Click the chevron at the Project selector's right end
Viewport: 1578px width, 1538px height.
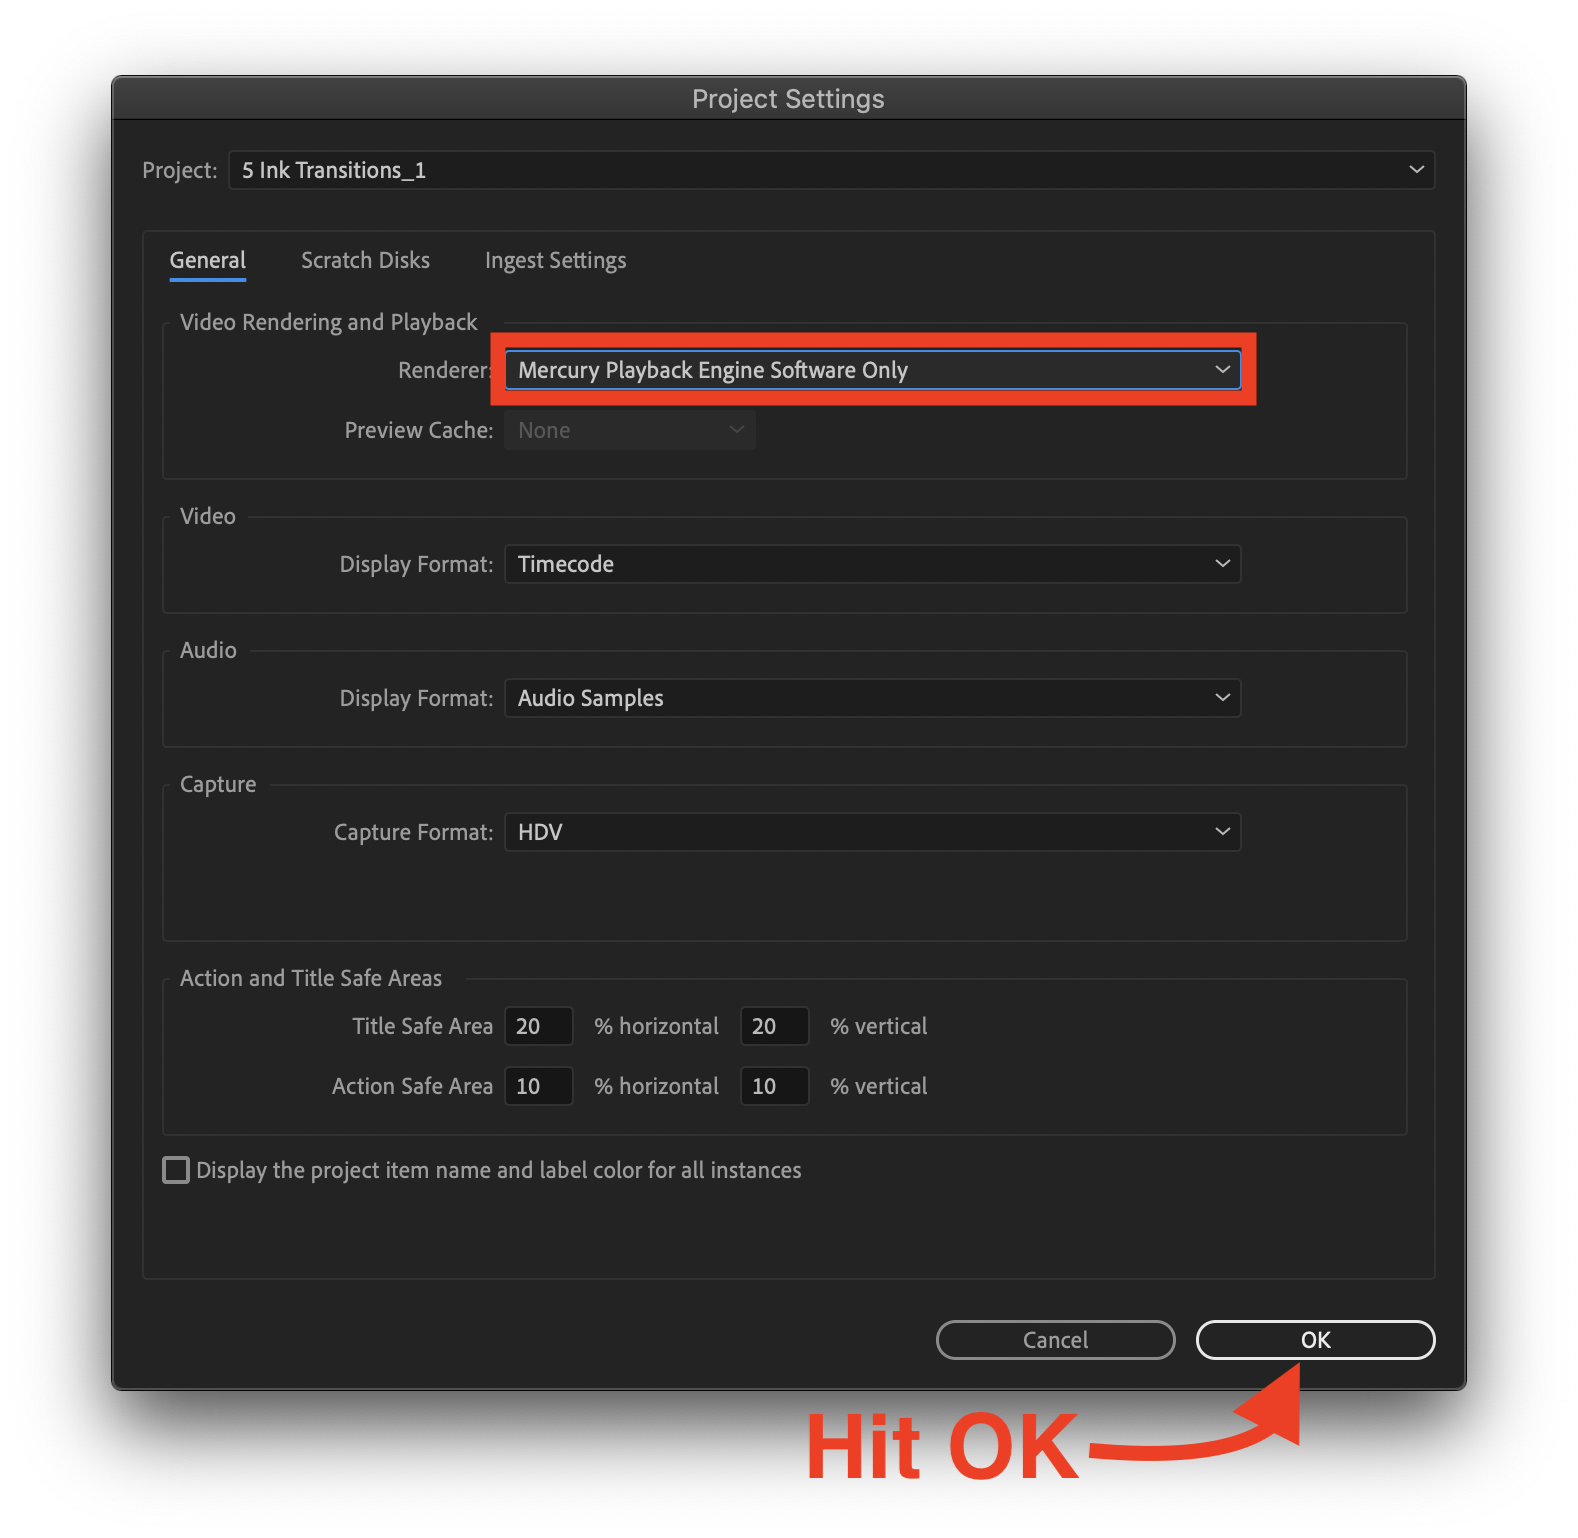tap(1416, 170)
